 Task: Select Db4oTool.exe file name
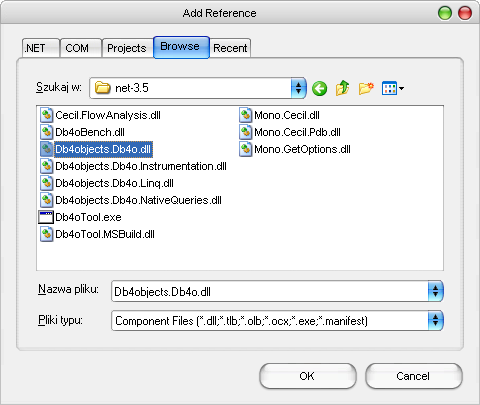click(88, 217)
